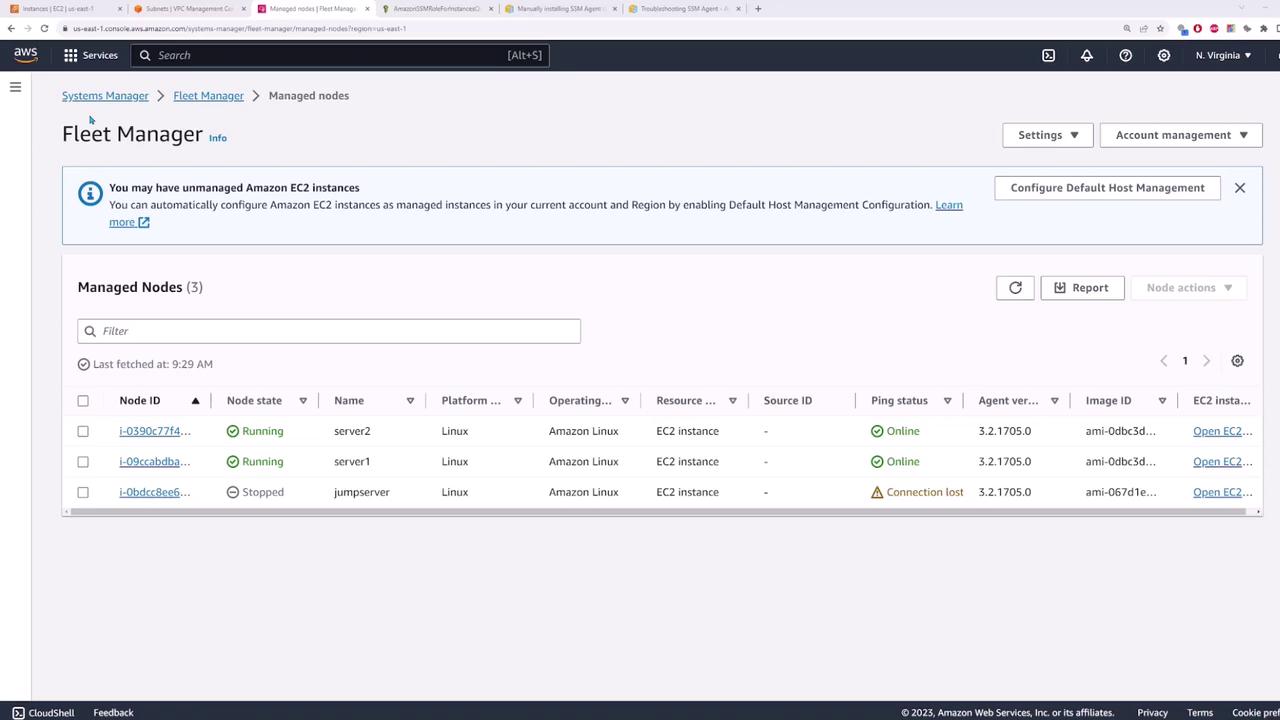Screen dimensions: 1280x720
Task: Click the Report button
Action: pos(1082,288)
